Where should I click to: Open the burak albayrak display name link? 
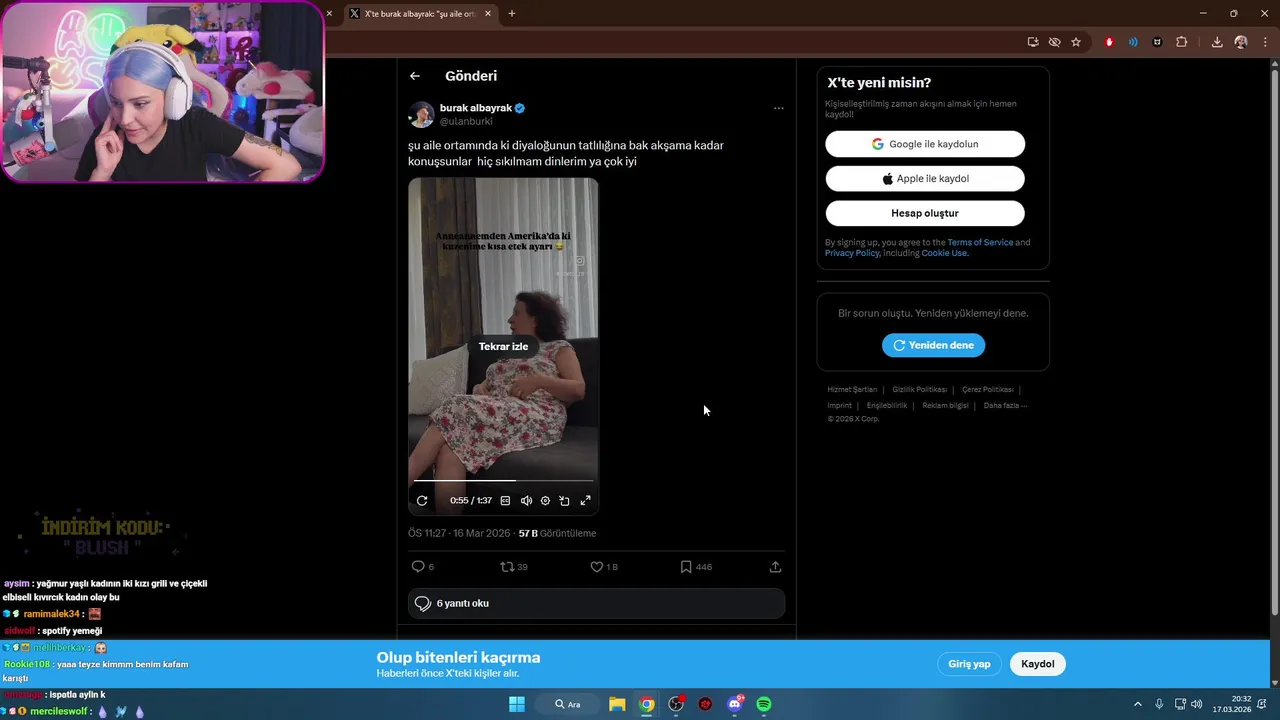point(476,108)
